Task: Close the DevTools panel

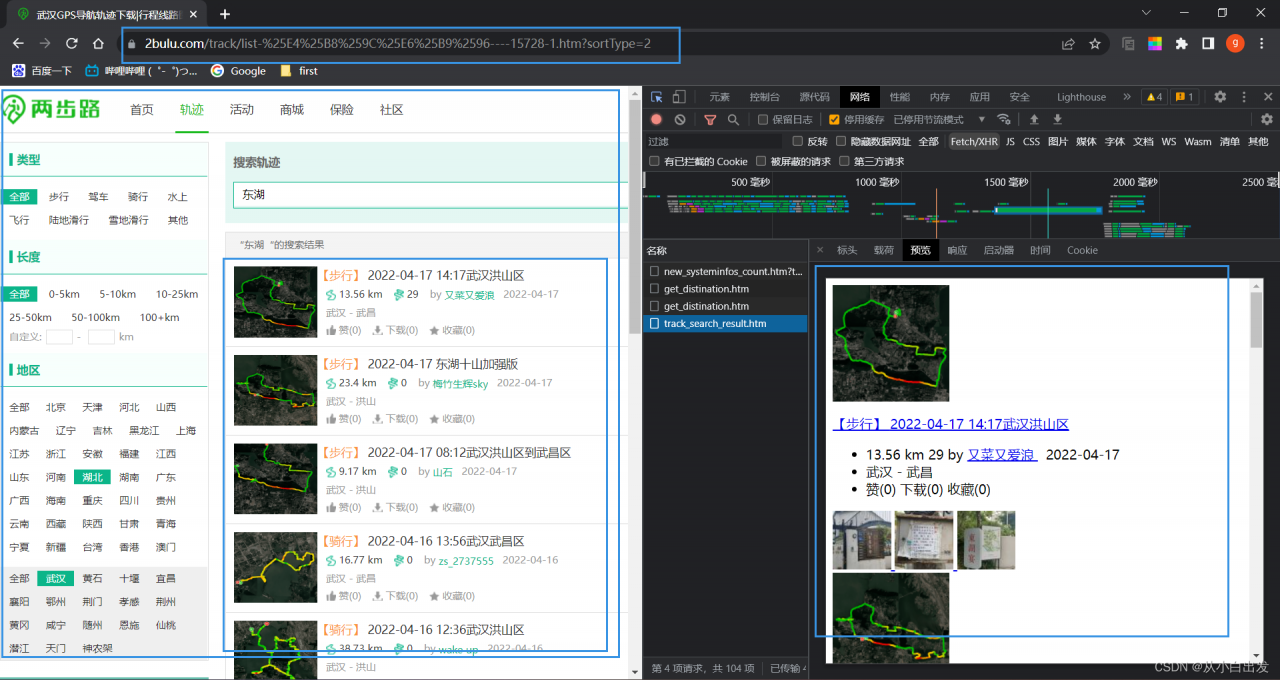Action: pyautogui.click(x=1267, y=97)
